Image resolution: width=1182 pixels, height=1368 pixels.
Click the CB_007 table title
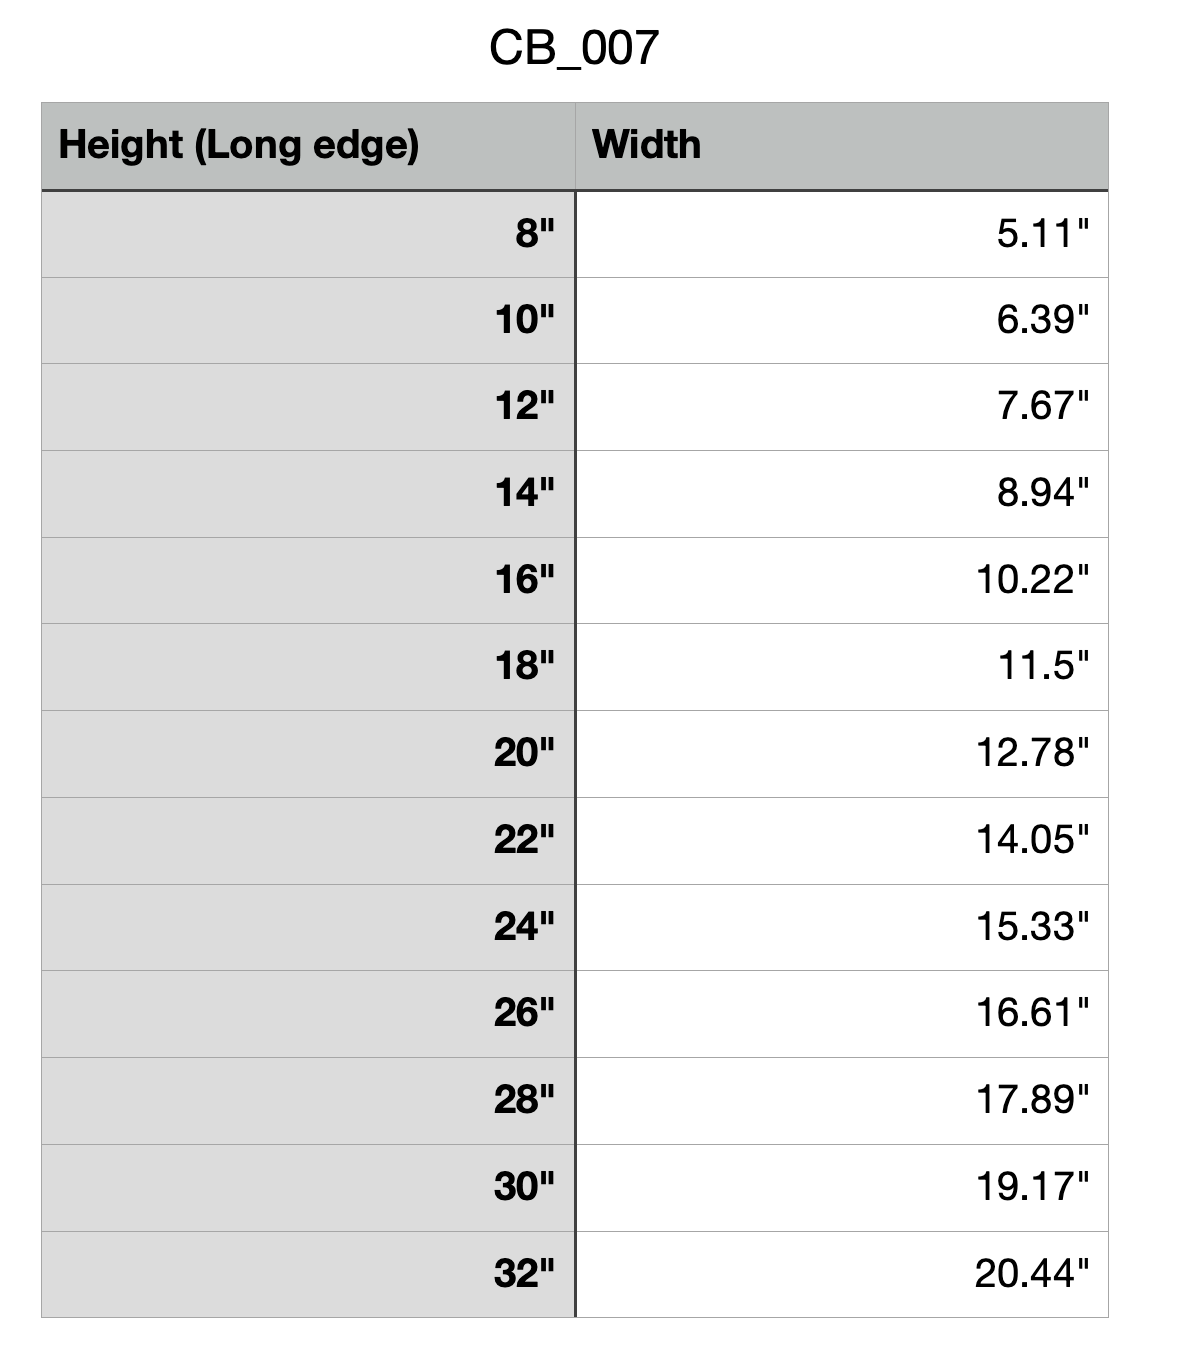(x=574, y=47)
